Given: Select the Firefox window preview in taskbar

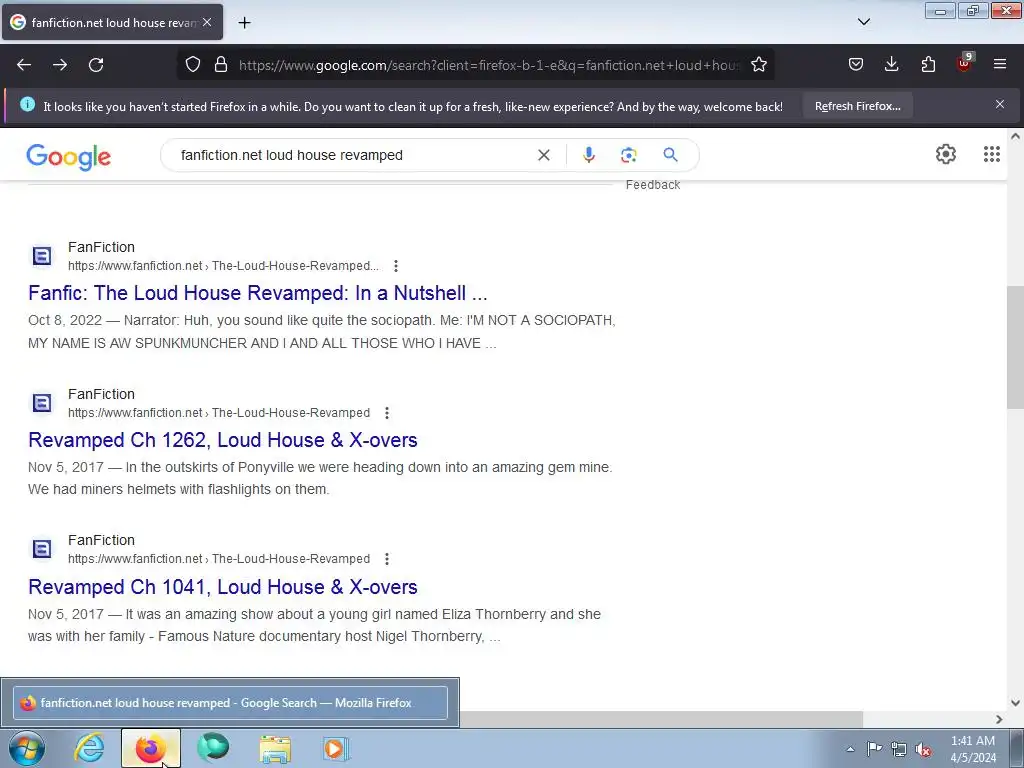Looking at the screenshot, I should tap(230, 703).
